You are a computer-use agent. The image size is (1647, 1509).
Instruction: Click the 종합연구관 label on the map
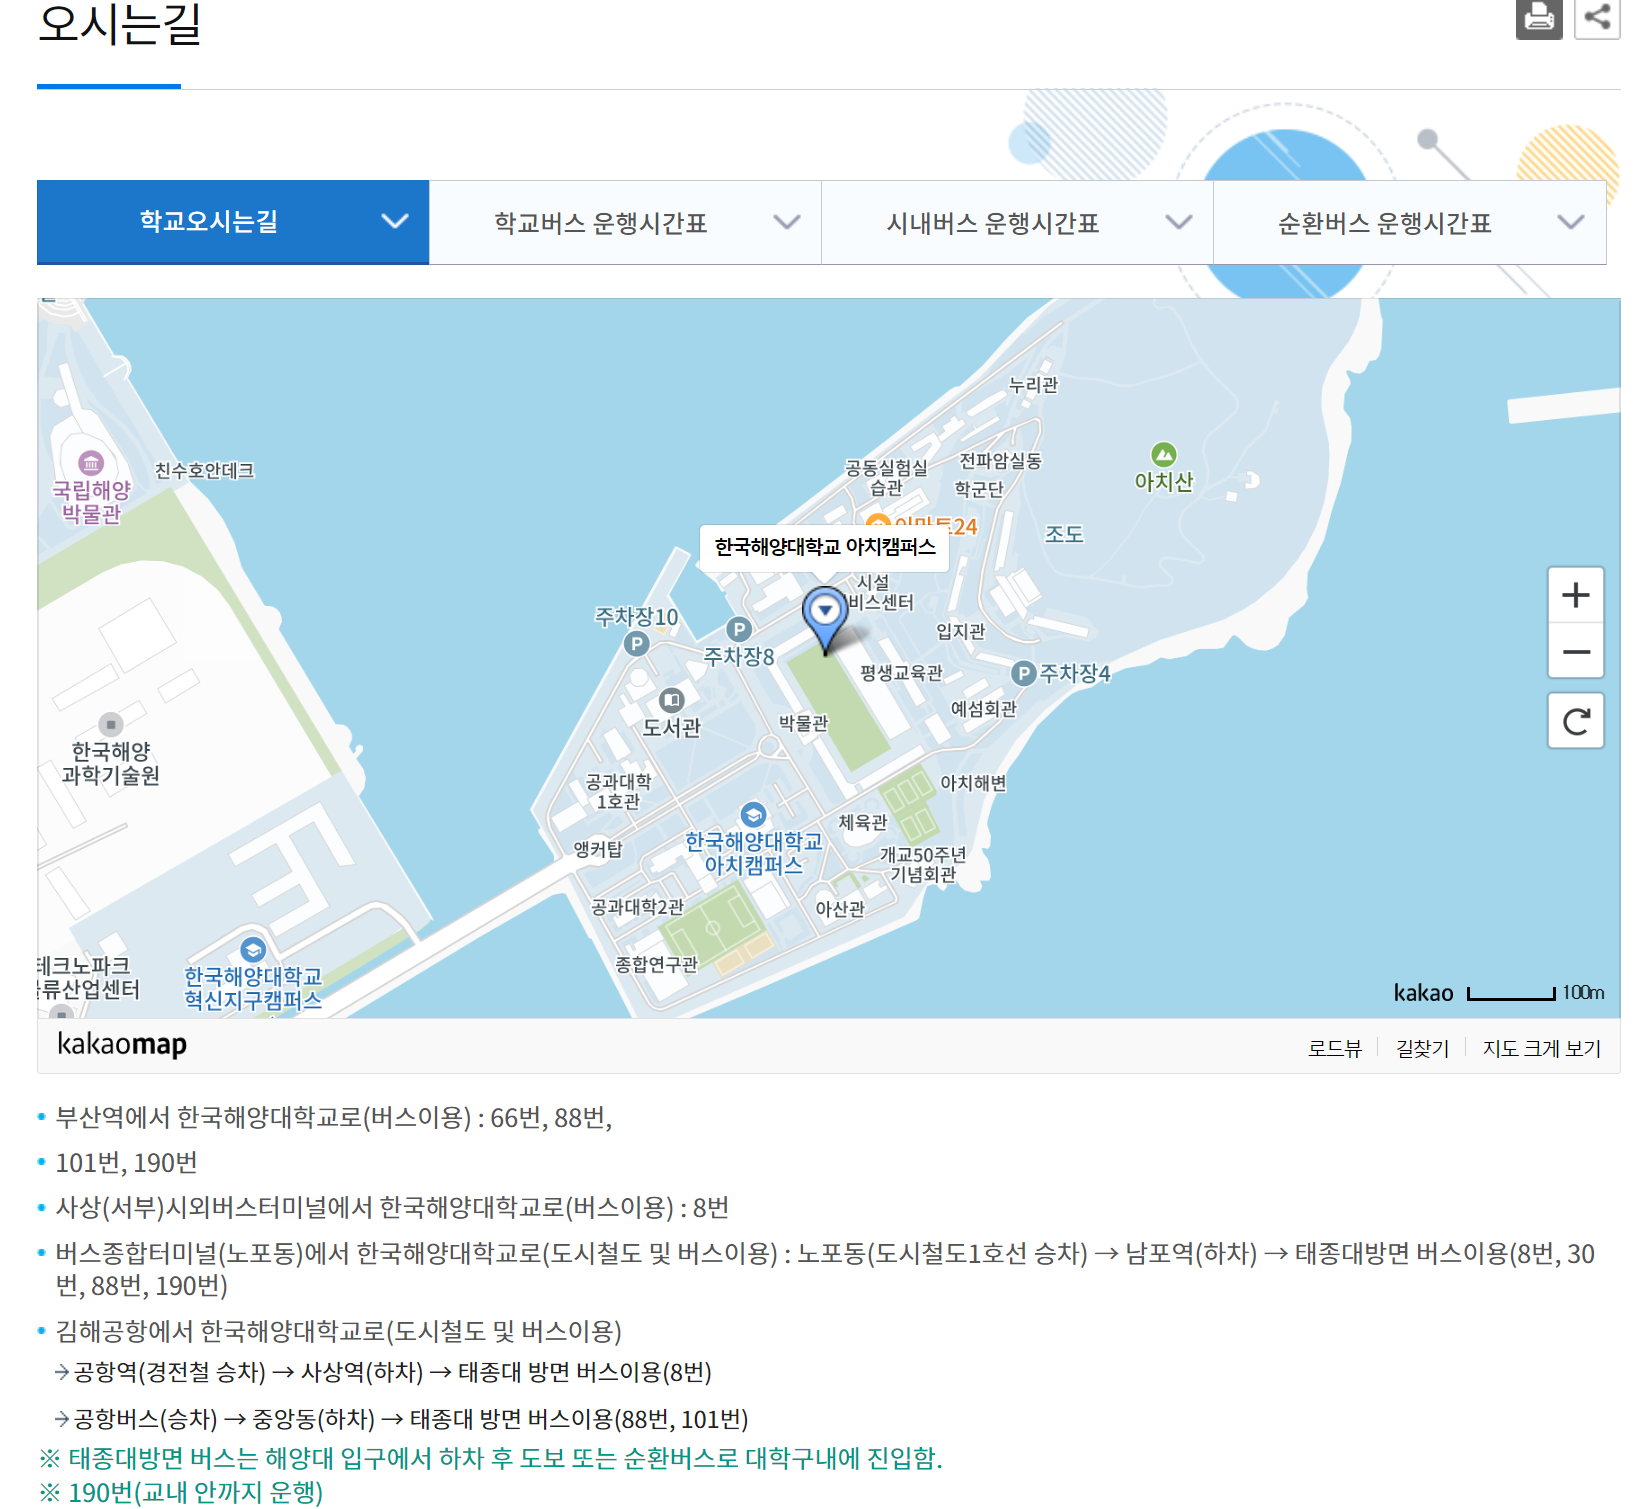click(656, 964)
